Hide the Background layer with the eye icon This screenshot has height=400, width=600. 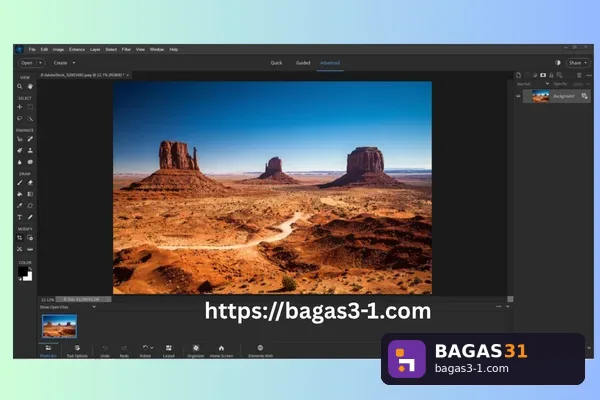tap(518, 96)
